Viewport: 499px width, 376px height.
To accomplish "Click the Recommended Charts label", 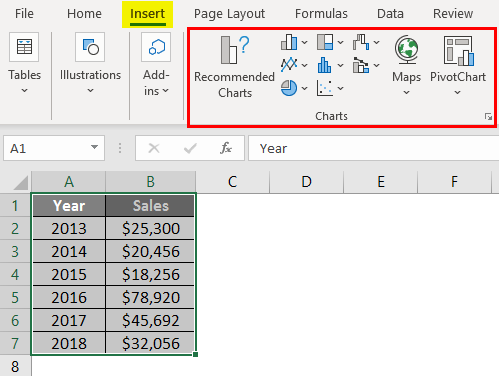I will click(x=235, y=85).
